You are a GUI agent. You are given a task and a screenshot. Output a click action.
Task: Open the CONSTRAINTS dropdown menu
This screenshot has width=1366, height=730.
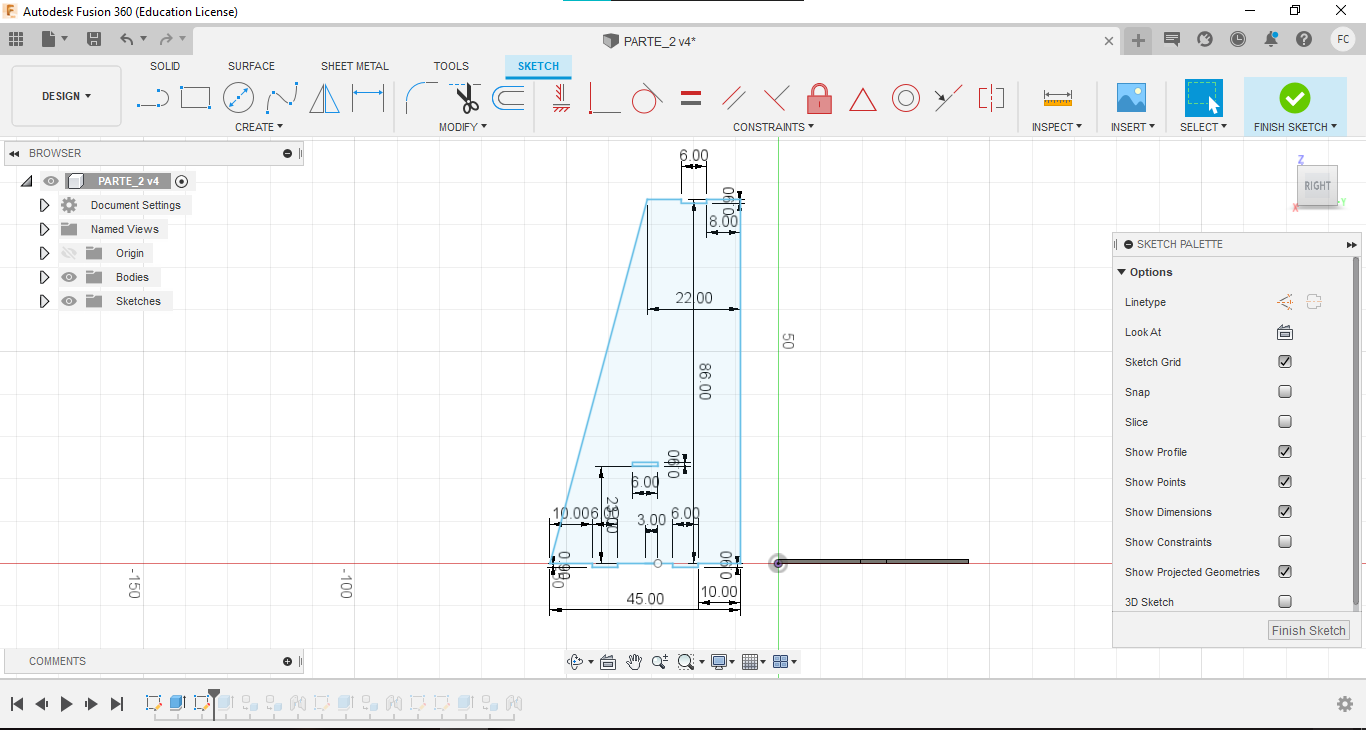click(773, 127)
